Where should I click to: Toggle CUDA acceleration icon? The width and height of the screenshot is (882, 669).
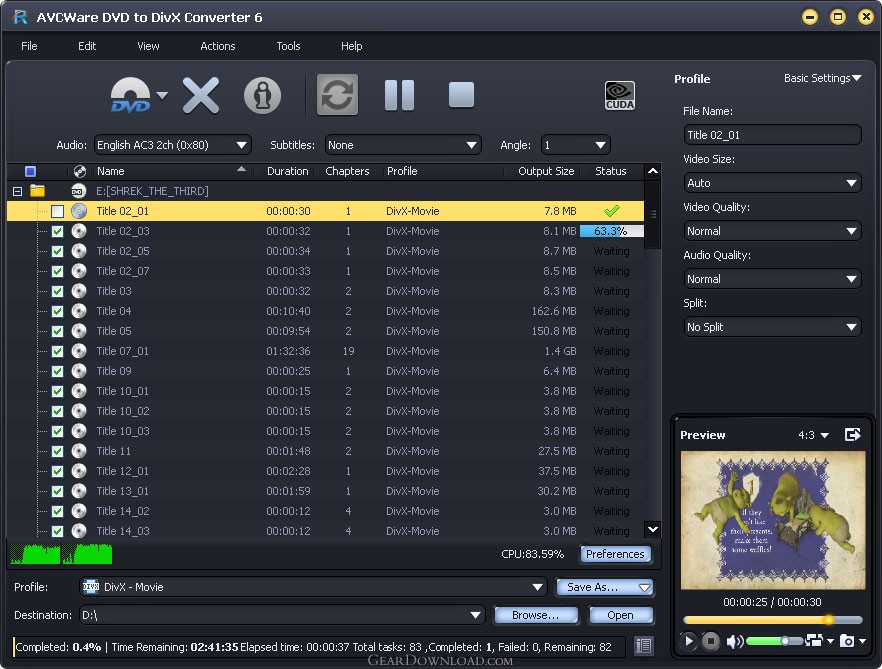point(619,95)
